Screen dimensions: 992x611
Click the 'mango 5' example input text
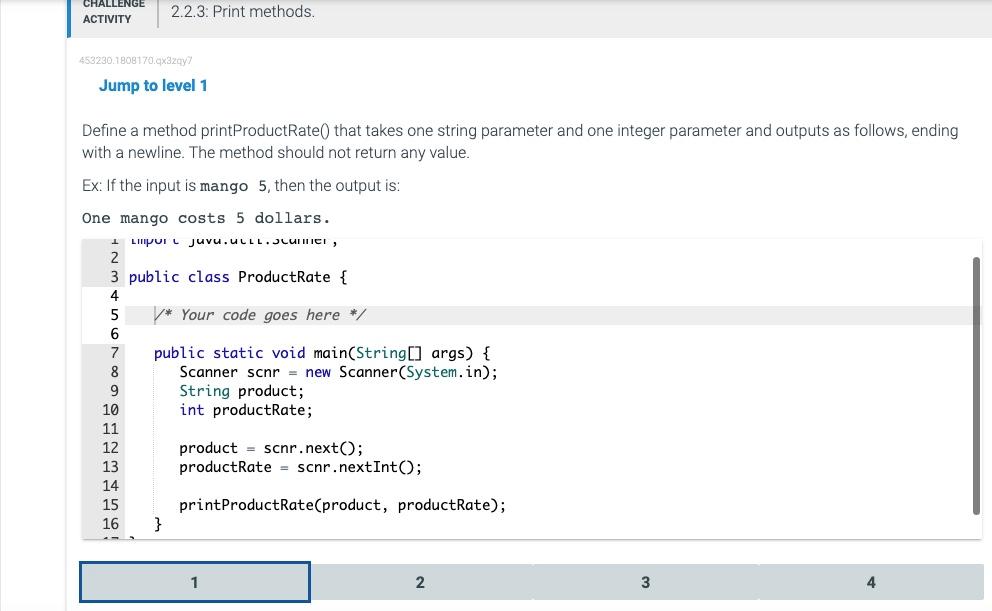tap(233, 186)
